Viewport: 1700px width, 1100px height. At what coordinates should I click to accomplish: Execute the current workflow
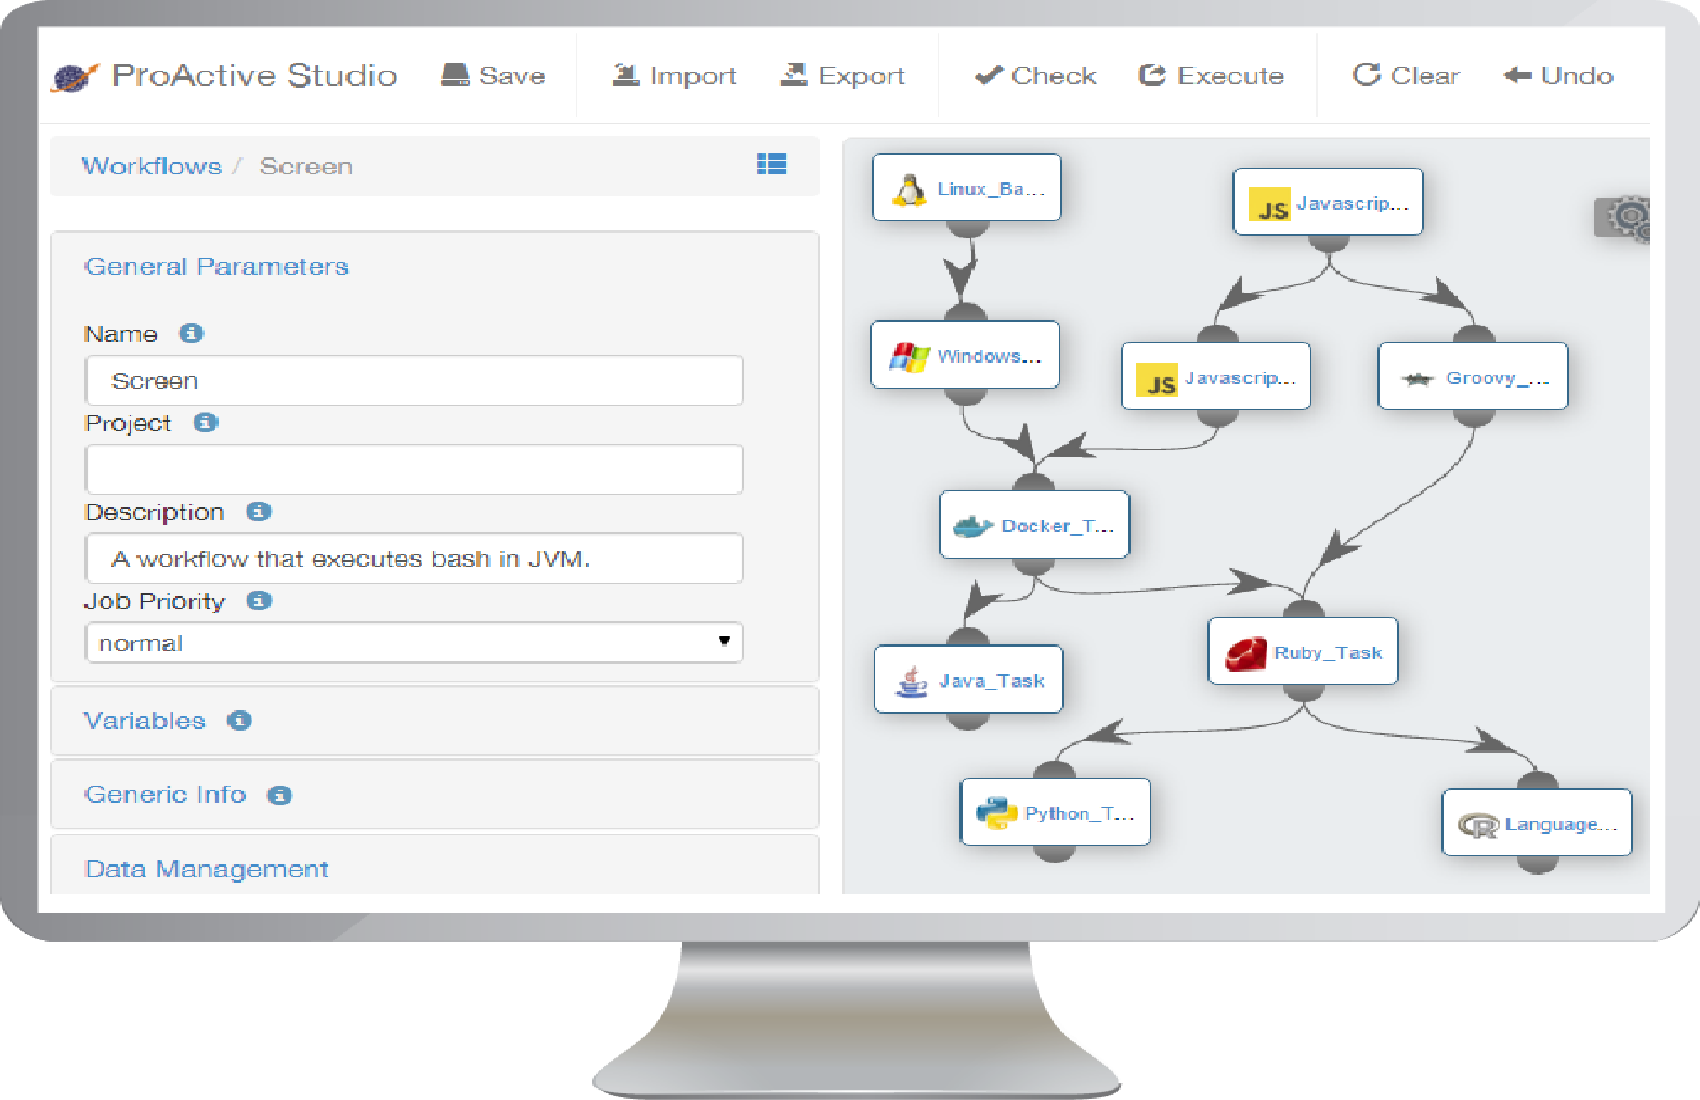tap(1211, 76)
